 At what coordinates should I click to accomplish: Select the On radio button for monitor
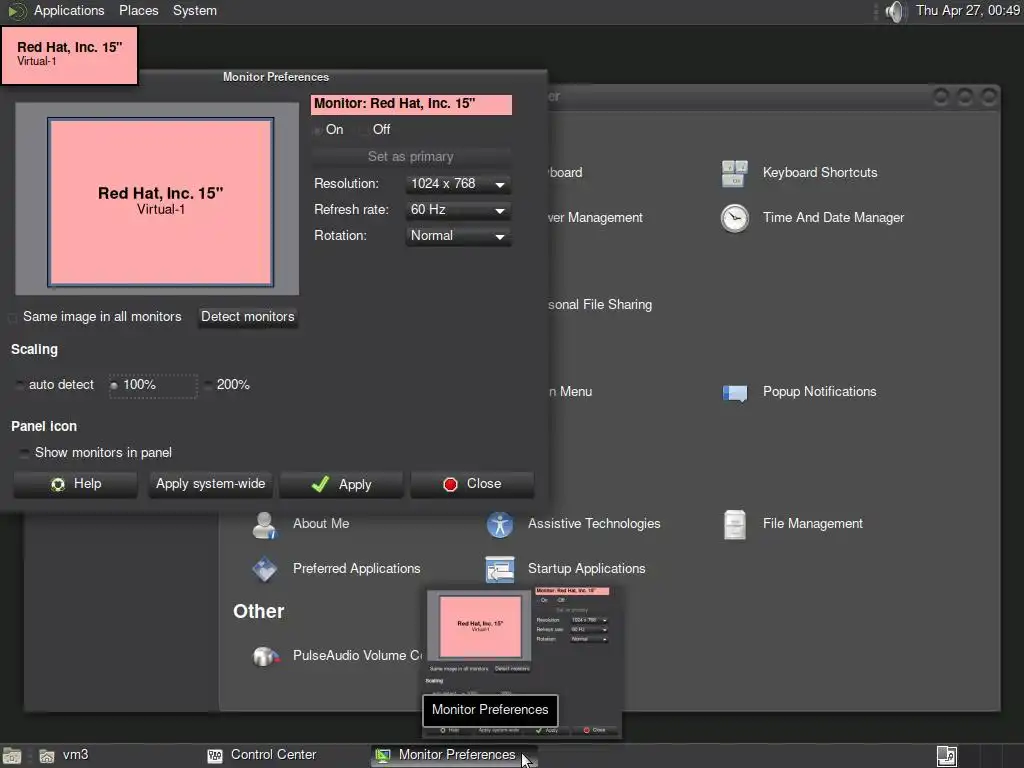[x=318, y=130]
